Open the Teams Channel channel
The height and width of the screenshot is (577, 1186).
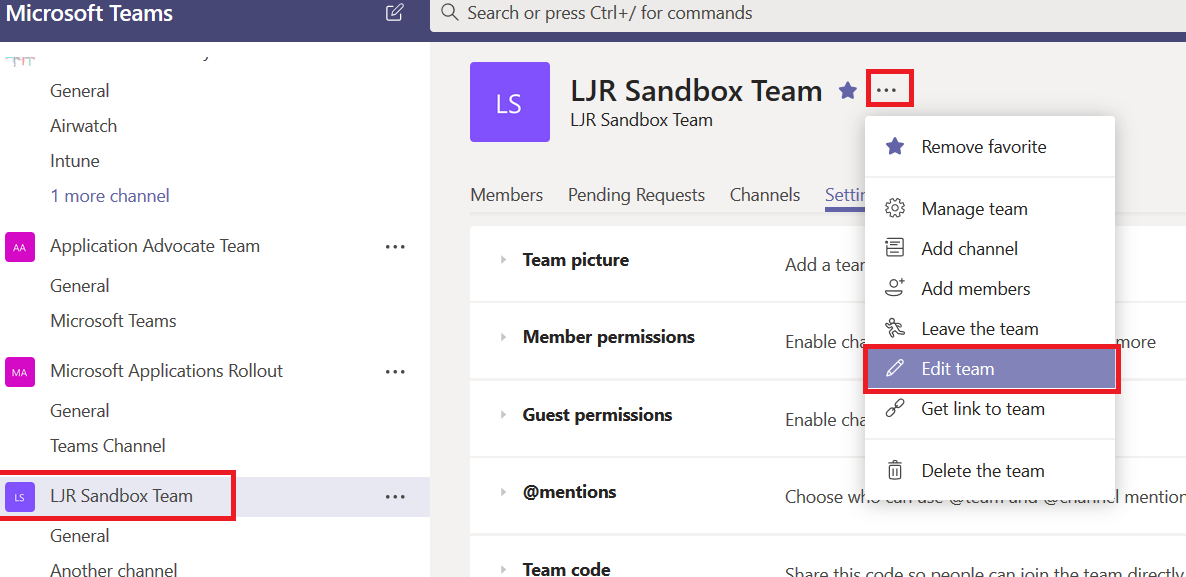coord(107,445)
